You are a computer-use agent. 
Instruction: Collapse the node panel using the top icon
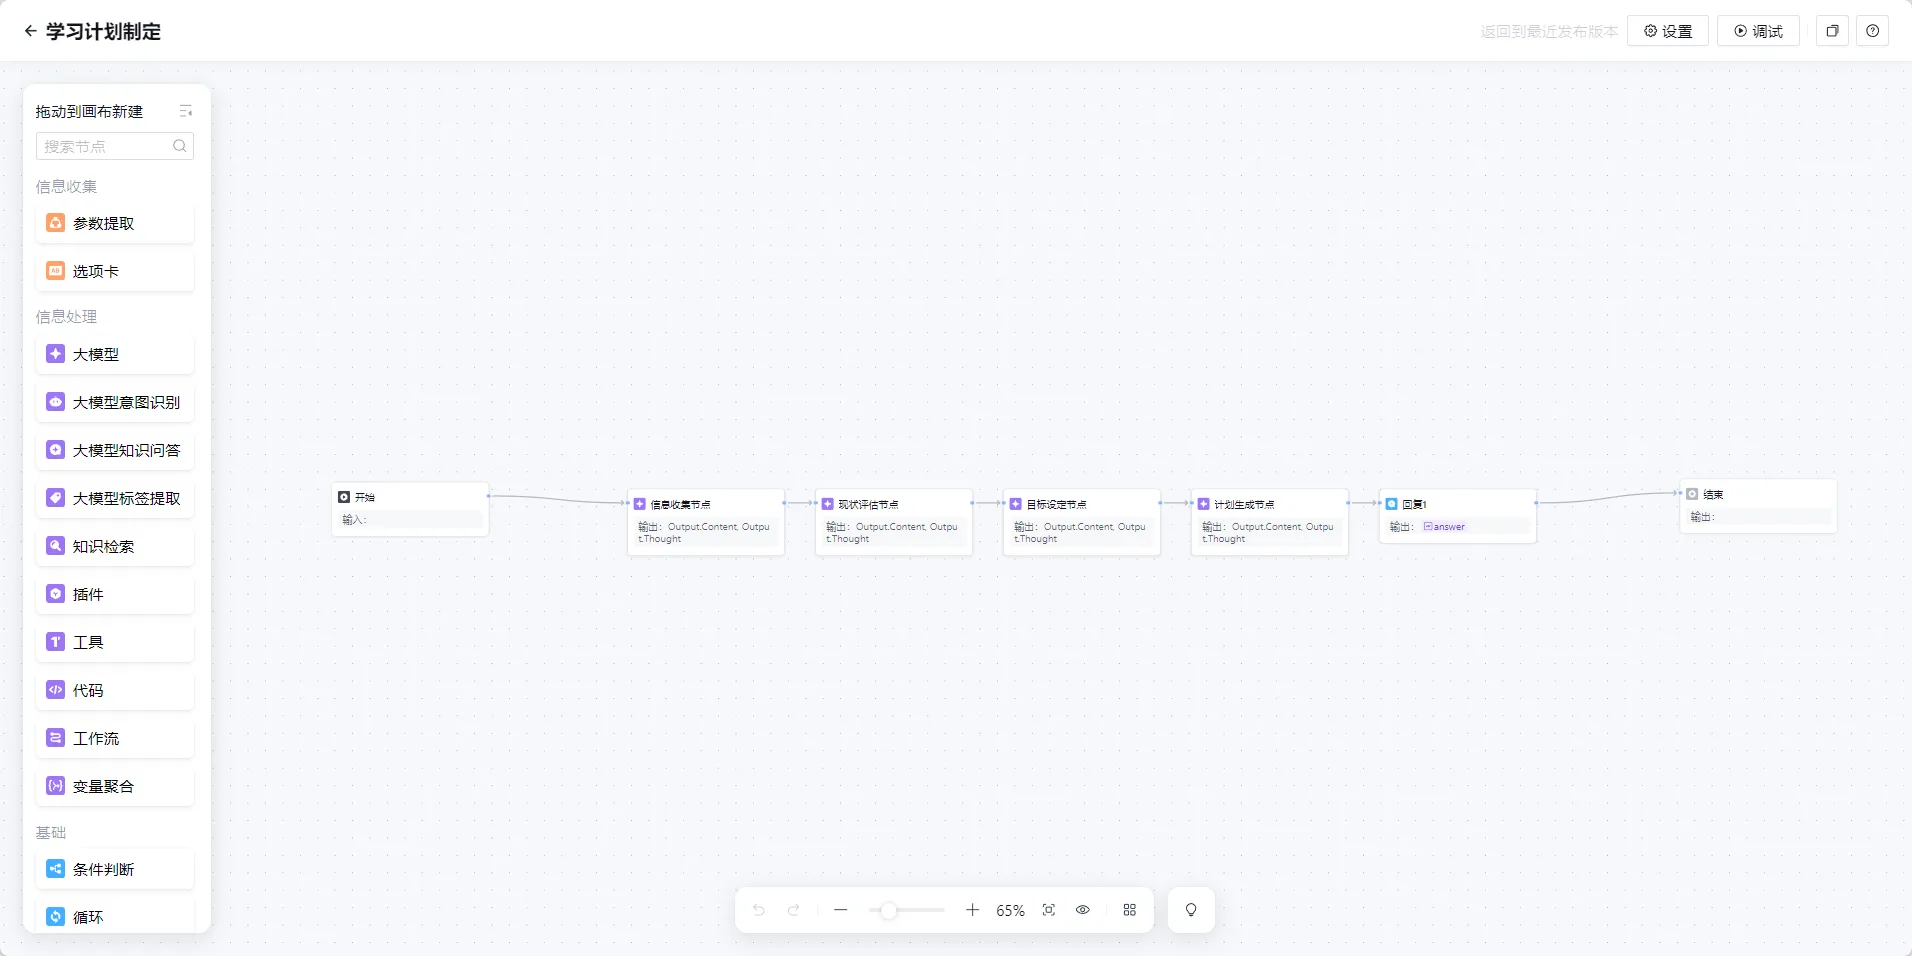click(x=185, y=111)
